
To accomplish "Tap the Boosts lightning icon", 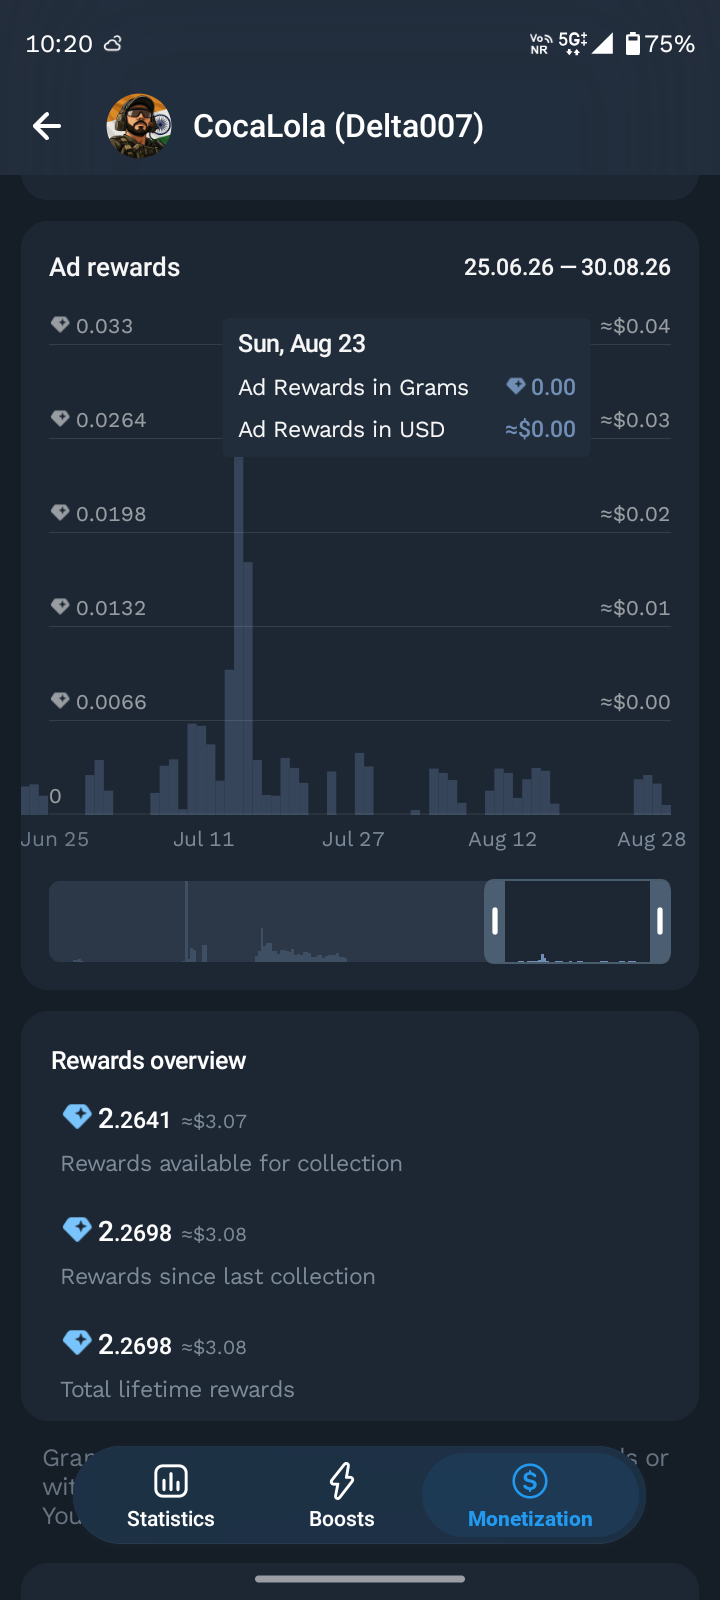I will [x=342, y=1481].
